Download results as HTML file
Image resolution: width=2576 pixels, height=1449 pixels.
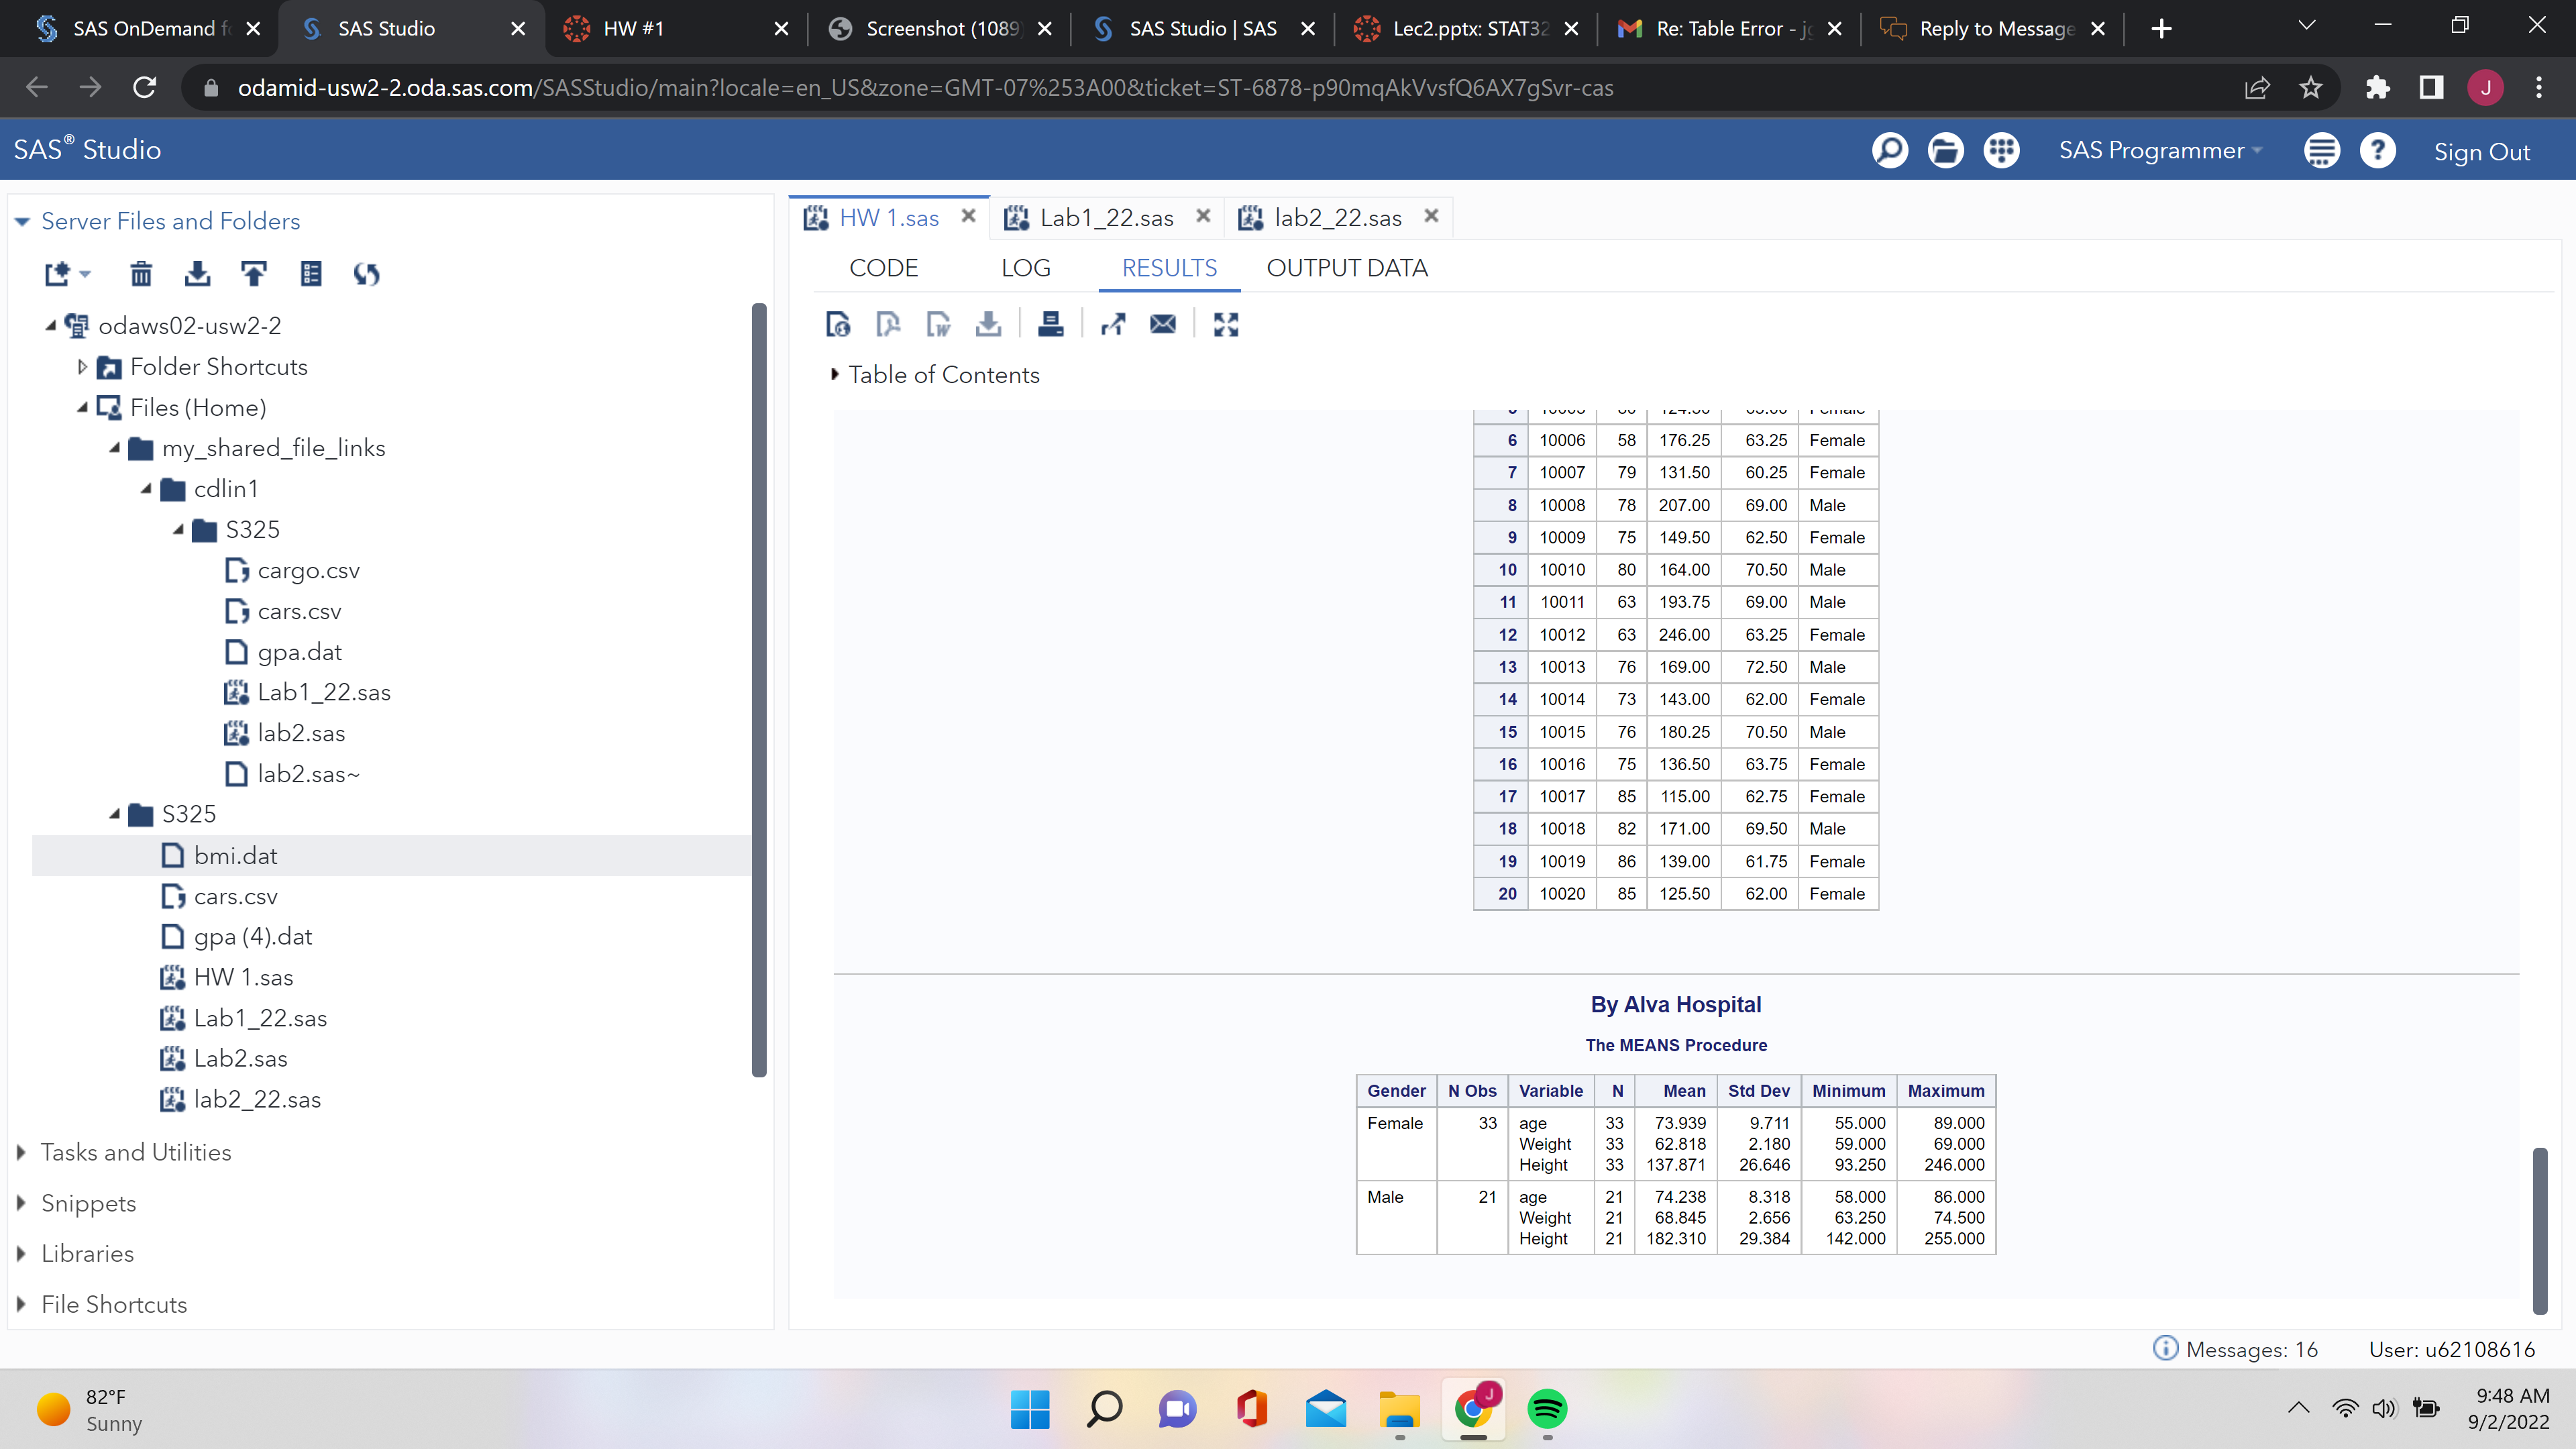838,324
